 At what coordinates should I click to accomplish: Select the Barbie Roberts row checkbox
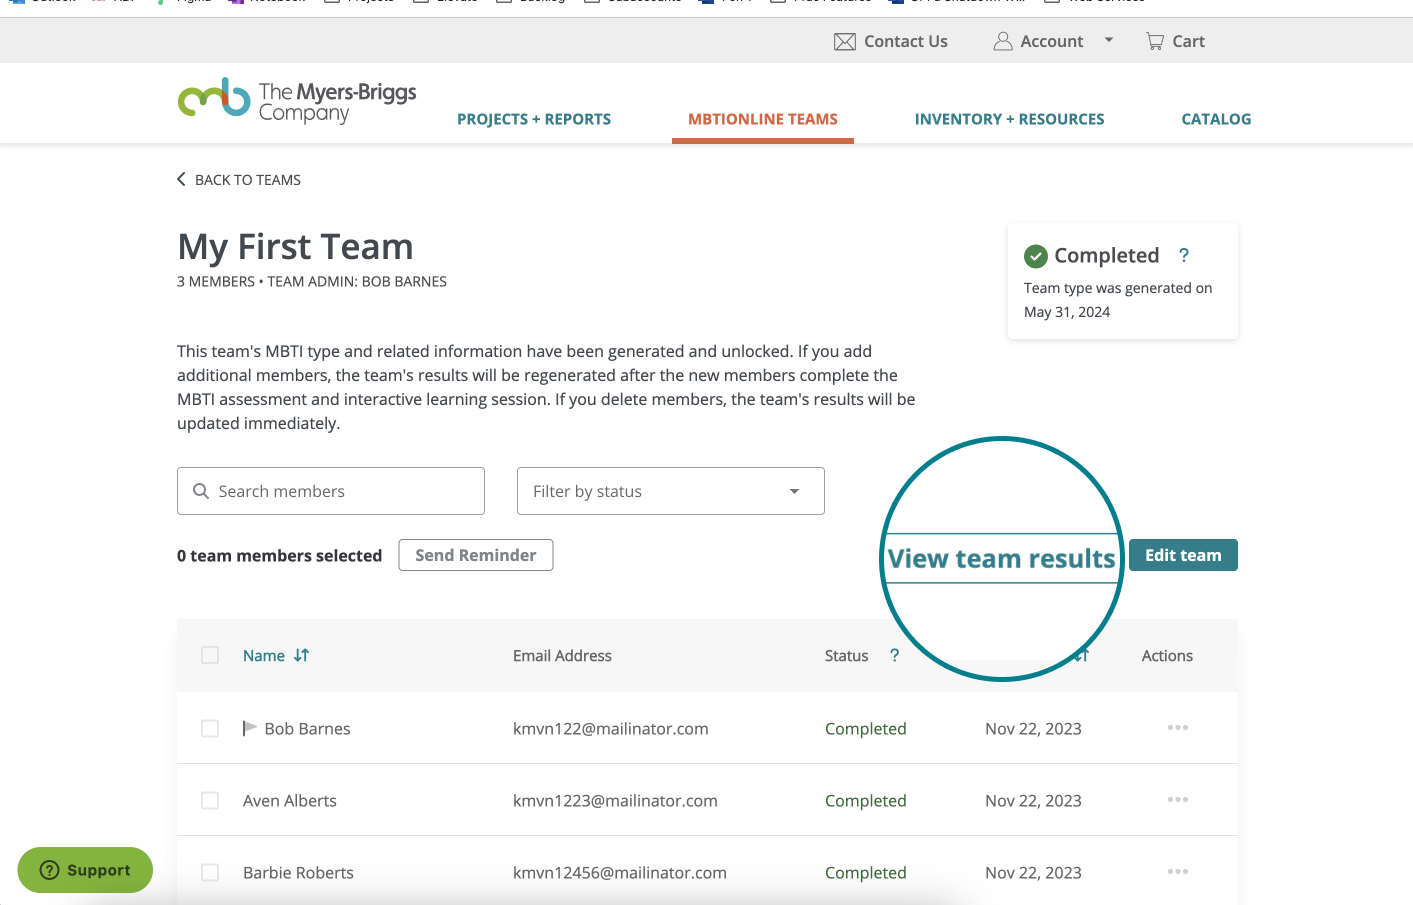(210, 872)
